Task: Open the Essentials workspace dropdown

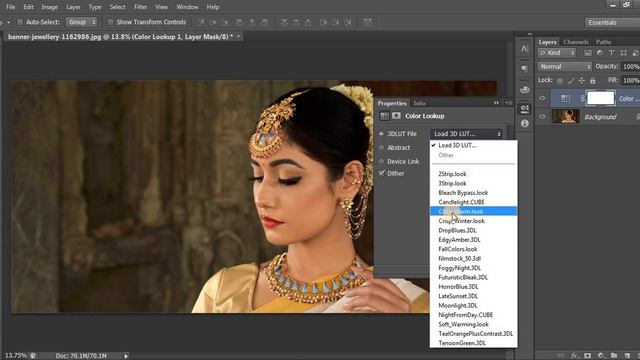Action: (612, 22)
